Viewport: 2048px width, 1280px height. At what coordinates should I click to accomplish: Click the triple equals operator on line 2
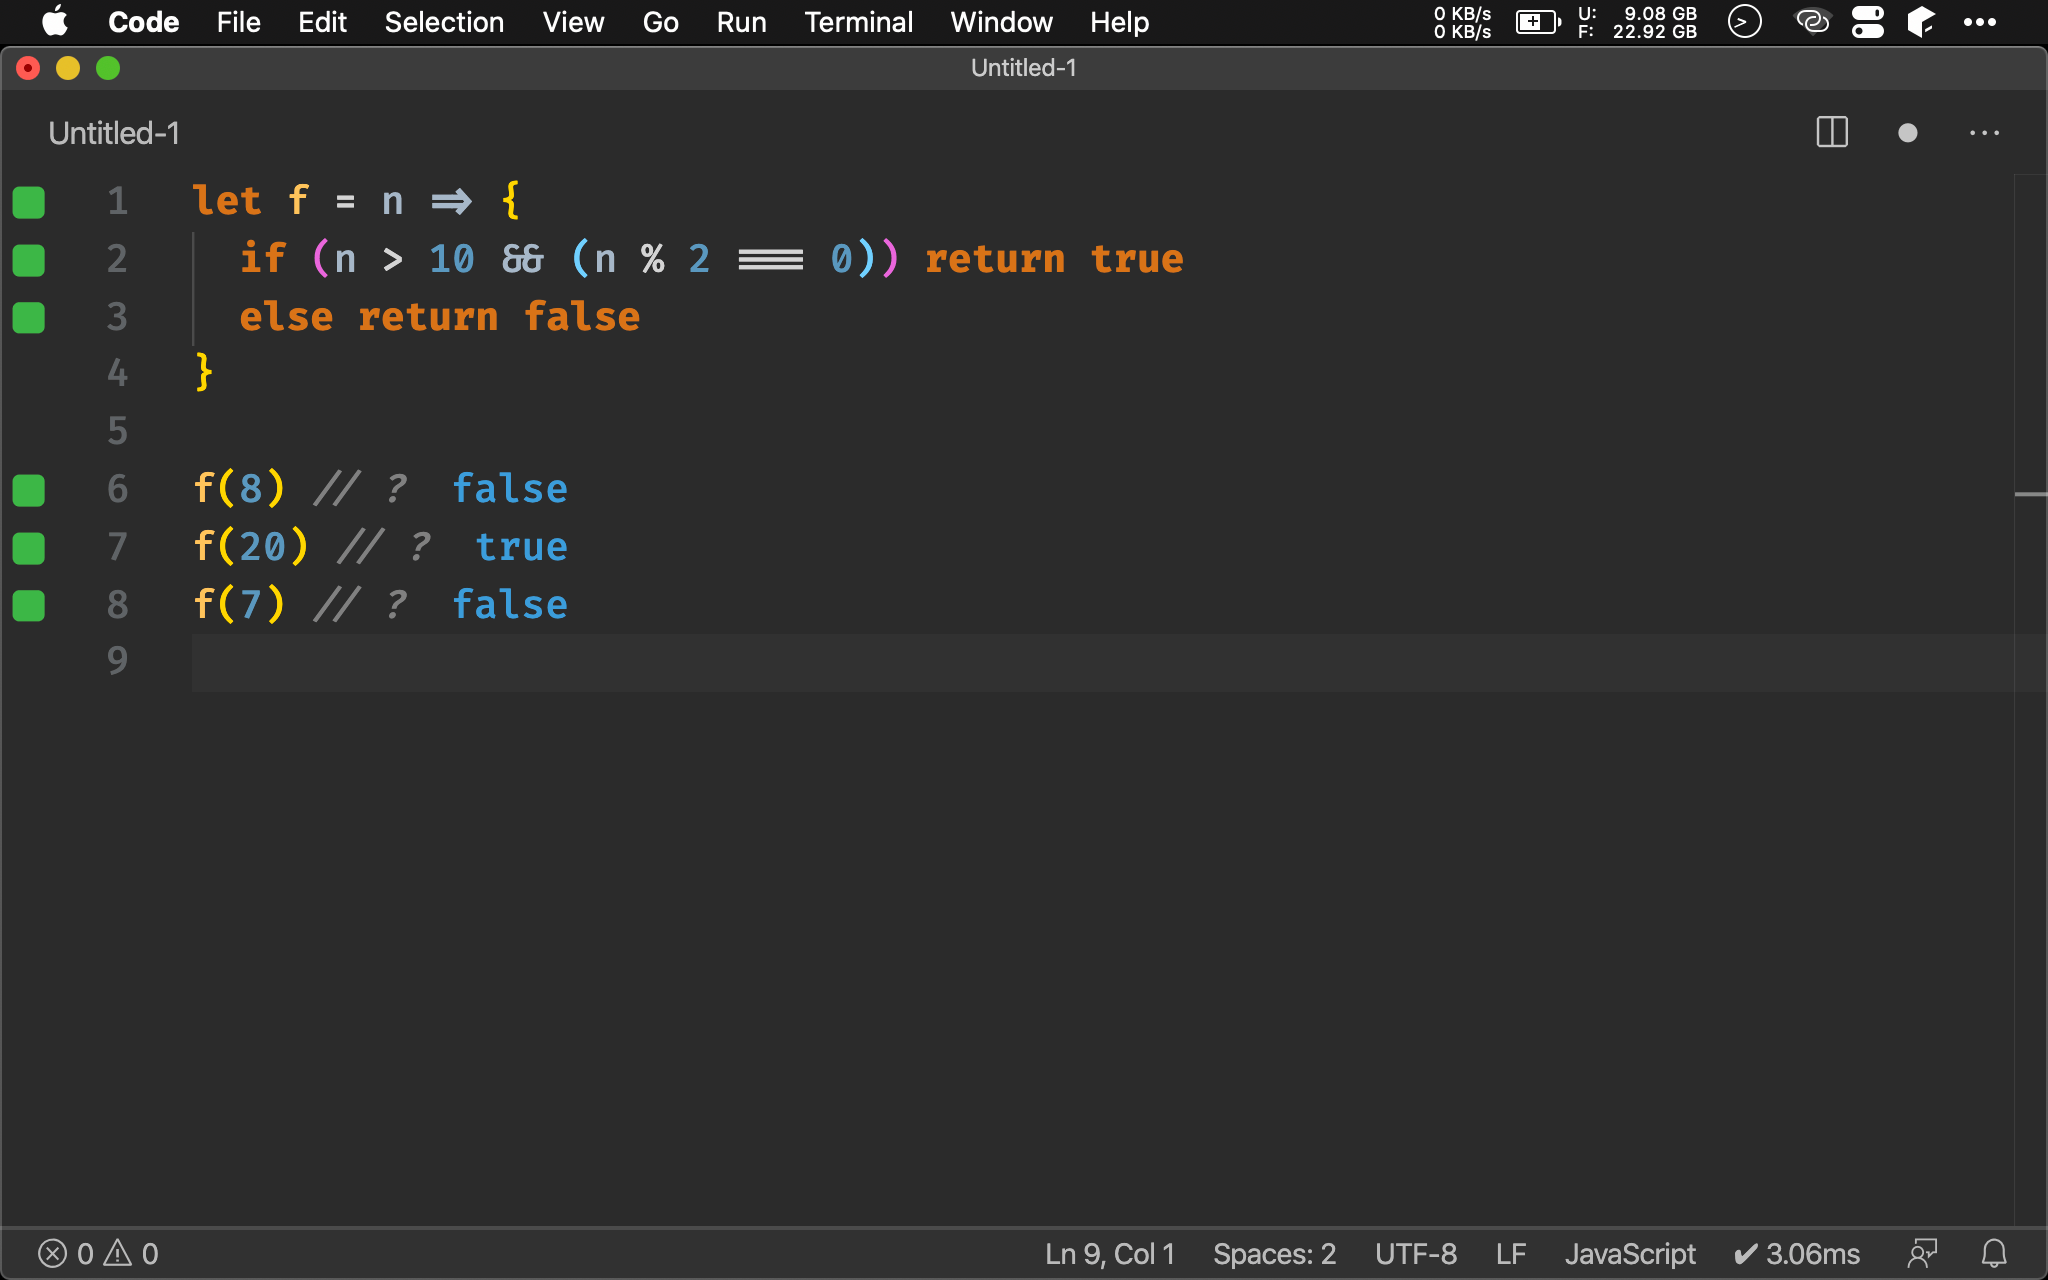coord(770,260)
